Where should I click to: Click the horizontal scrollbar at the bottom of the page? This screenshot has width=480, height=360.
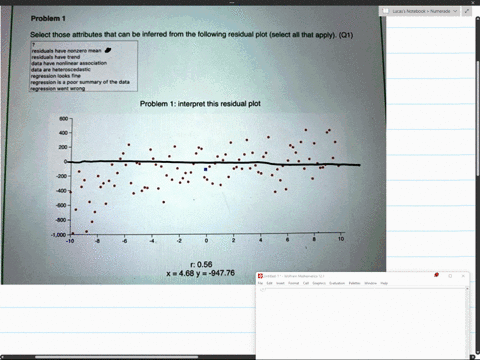click(x=117, y=357)
